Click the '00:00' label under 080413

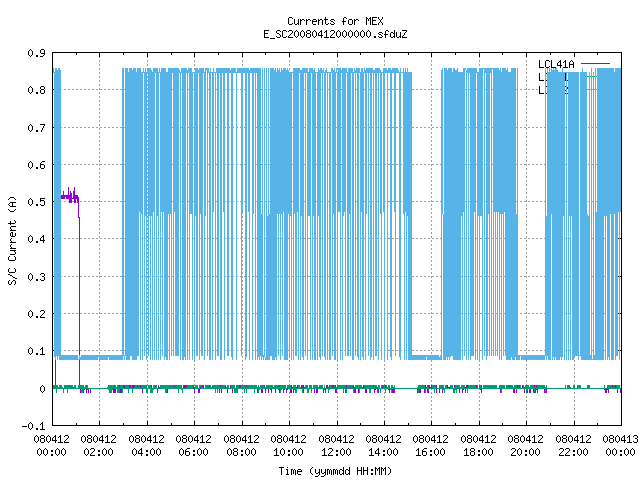pos(620,452)
